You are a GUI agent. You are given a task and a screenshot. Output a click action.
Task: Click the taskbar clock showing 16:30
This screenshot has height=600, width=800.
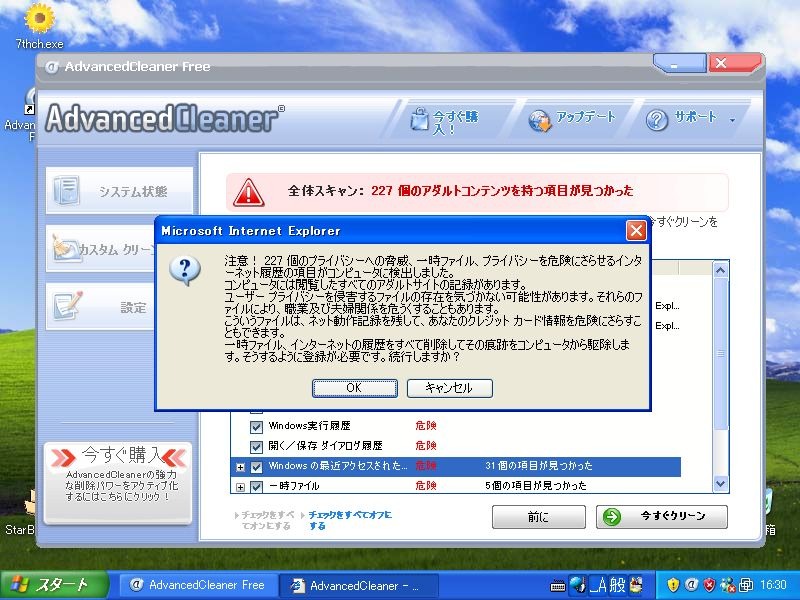pos(773,585)
